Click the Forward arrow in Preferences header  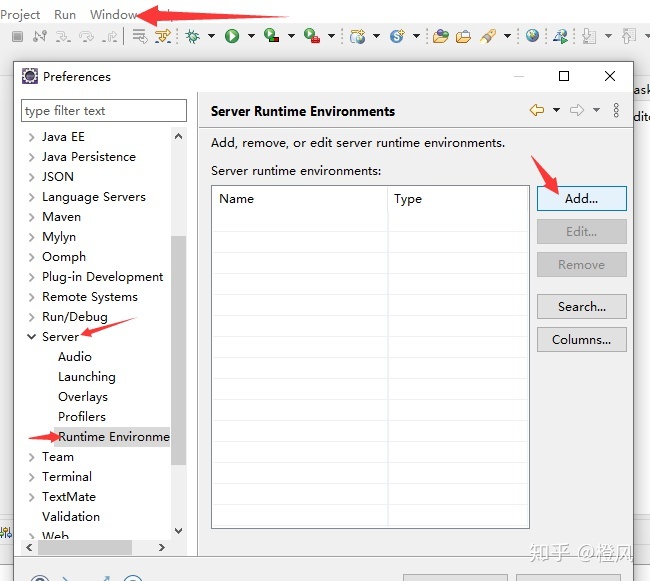pyautogui.click(x=577, y=110)
